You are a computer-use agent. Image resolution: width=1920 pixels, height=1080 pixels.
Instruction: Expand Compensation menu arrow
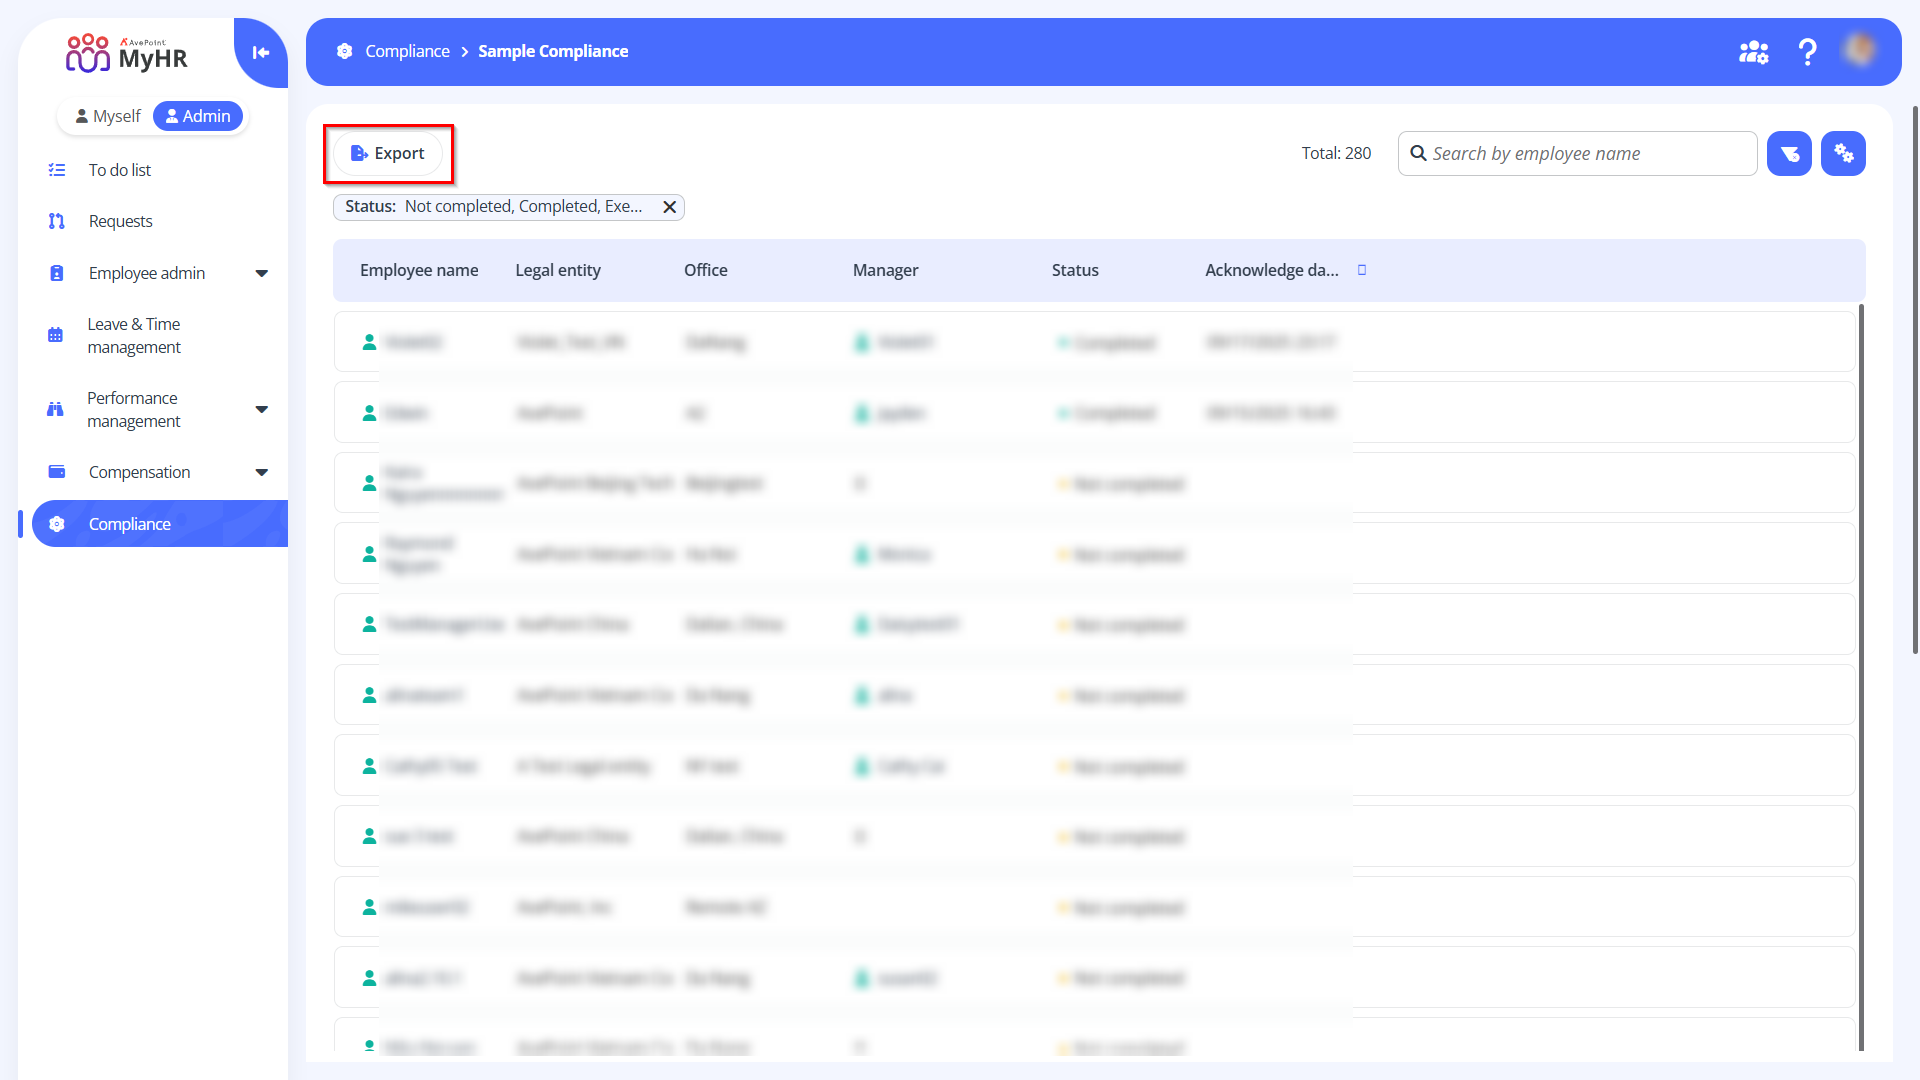click(x=262, y=472)
